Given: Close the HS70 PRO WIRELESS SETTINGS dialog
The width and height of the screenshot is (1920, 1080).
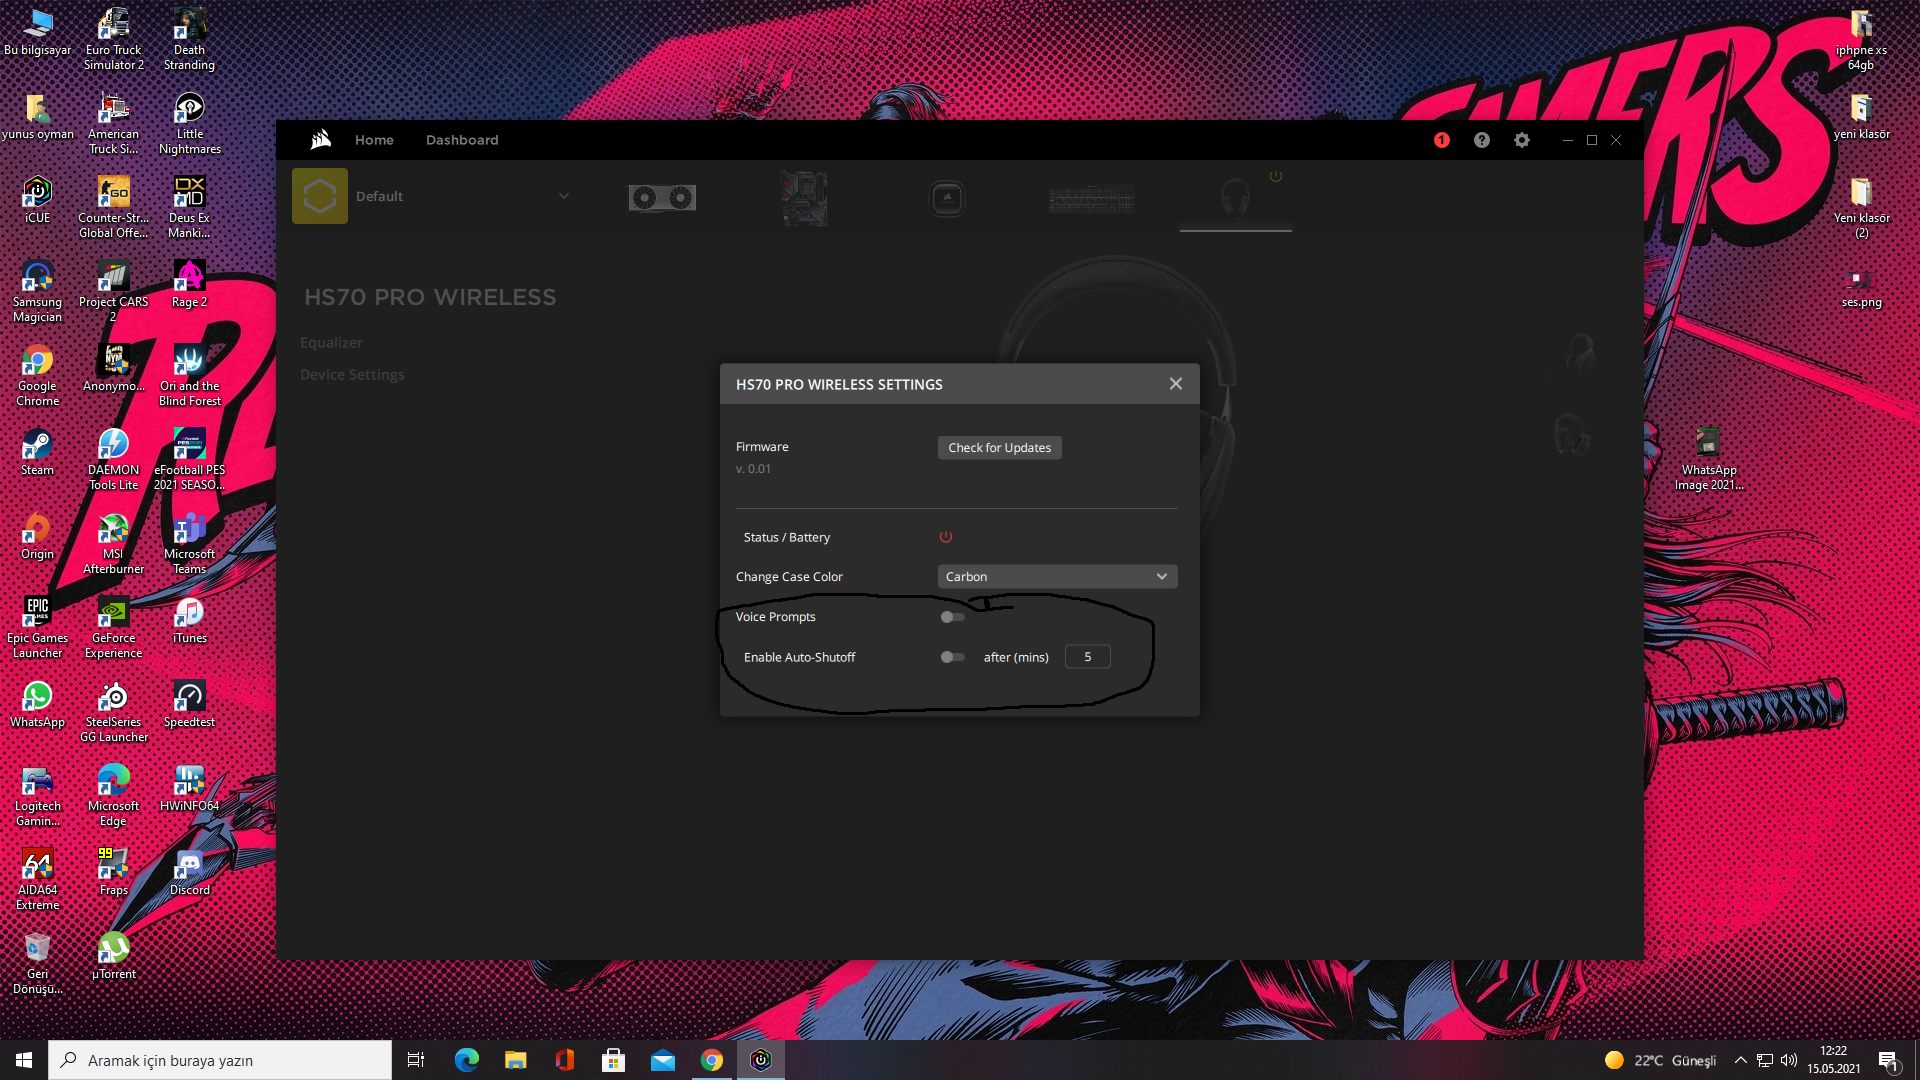Looking at the screenshot, I should (x=1176, y=384).
